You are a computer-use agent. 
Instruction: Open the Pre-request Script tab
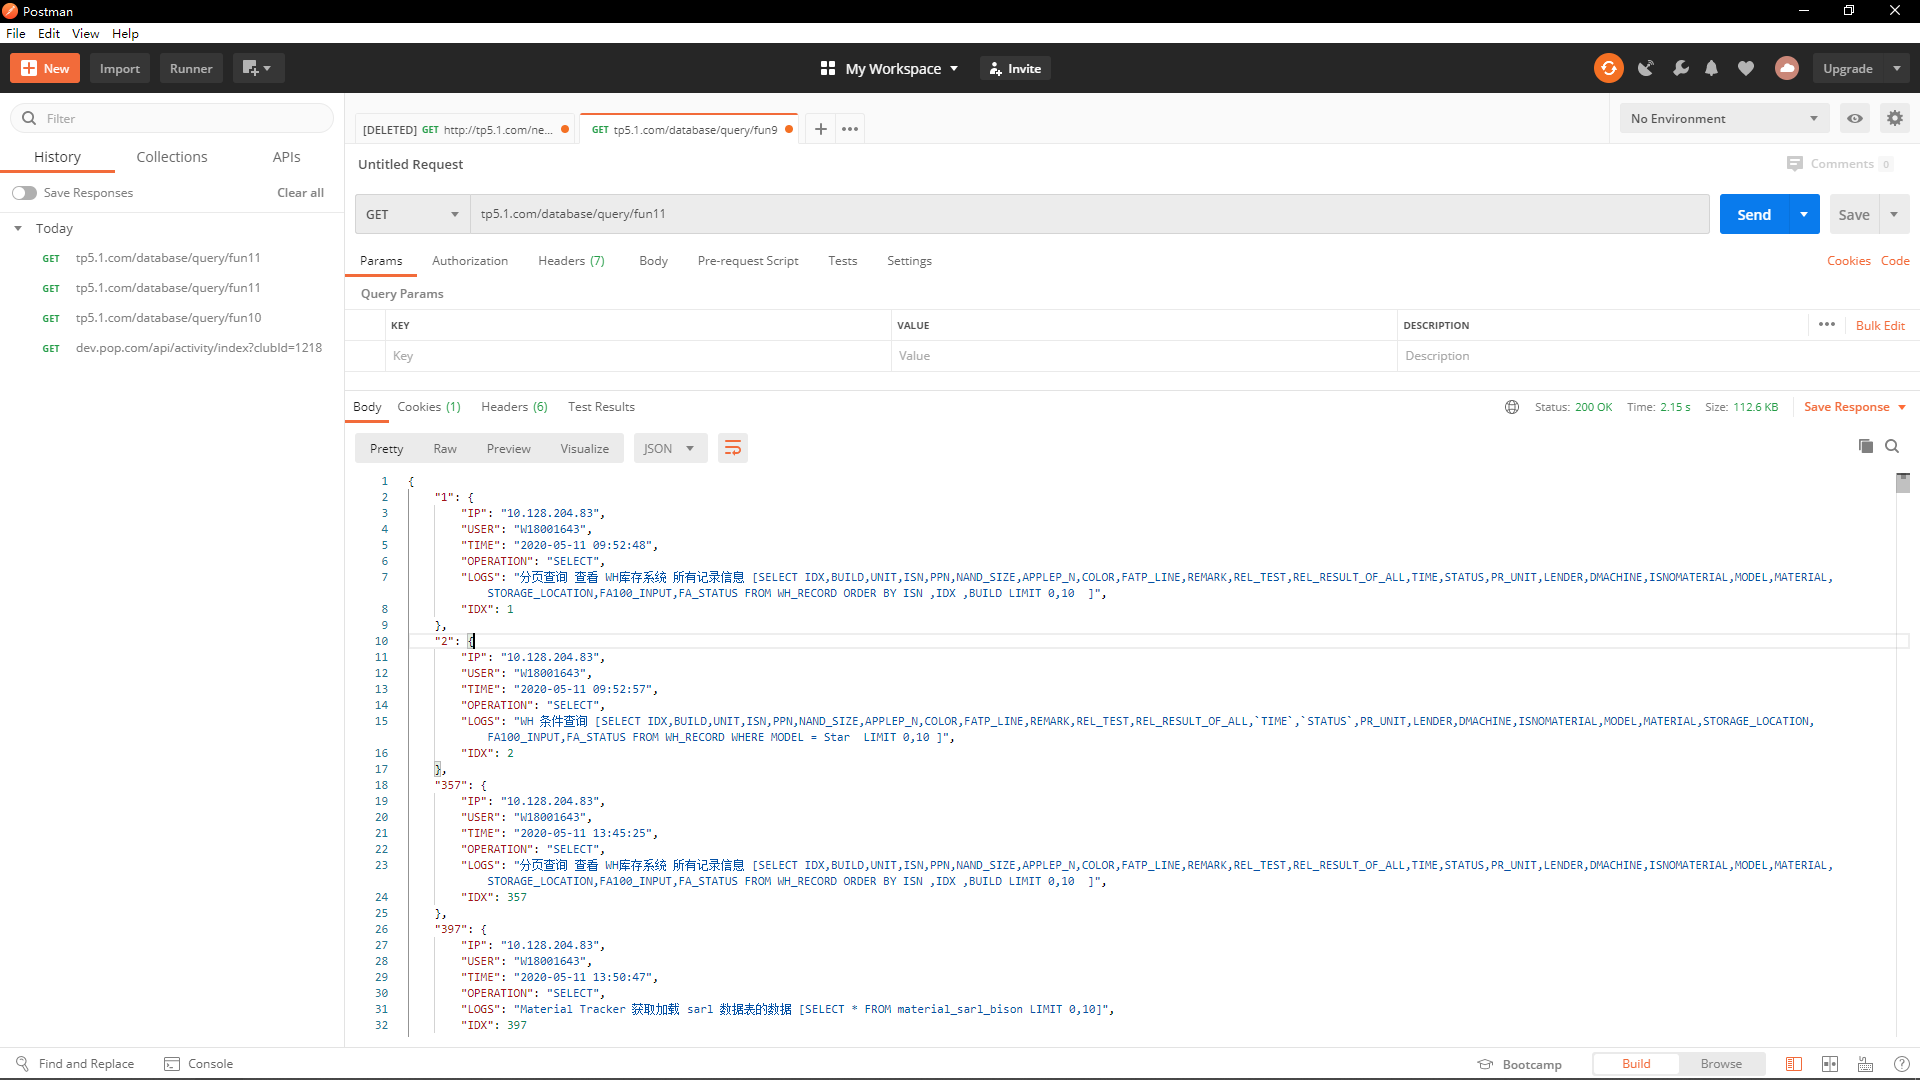click(748, 261)
